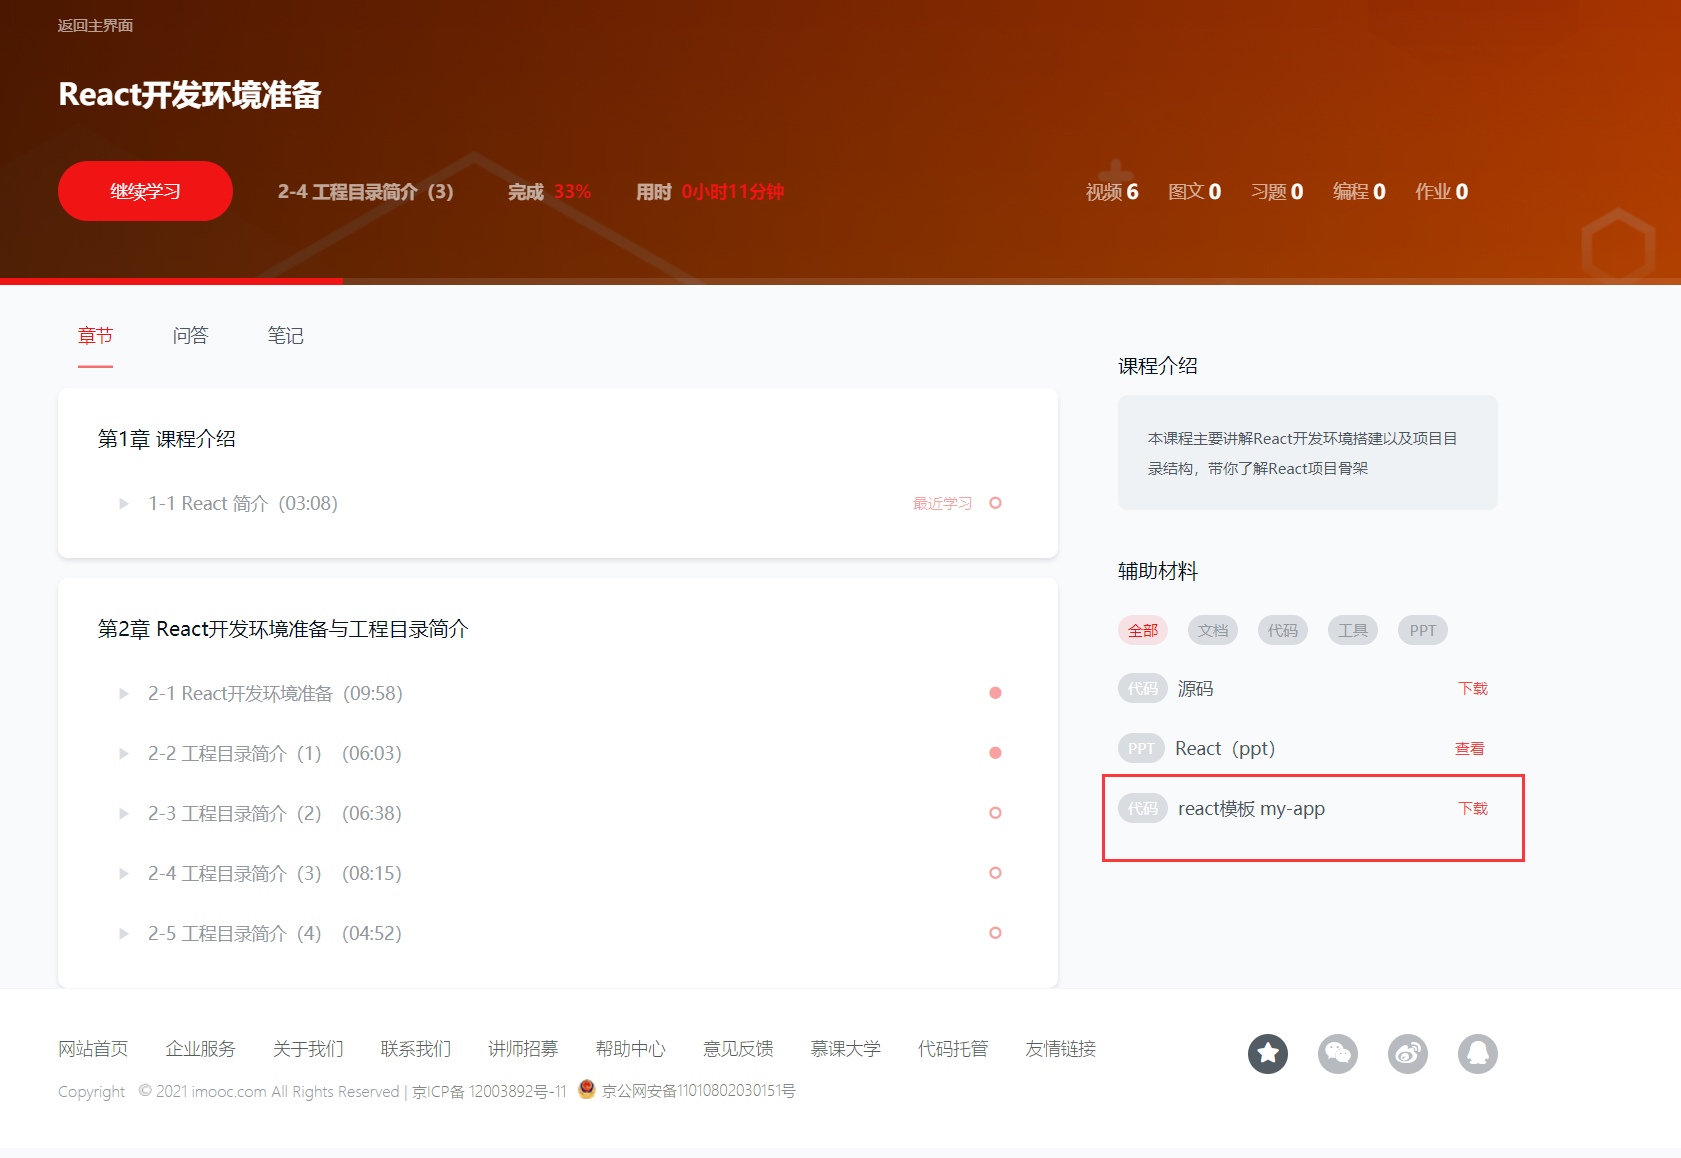
Task: Open 帮助中心 footer link
Action: point(630,1048)
